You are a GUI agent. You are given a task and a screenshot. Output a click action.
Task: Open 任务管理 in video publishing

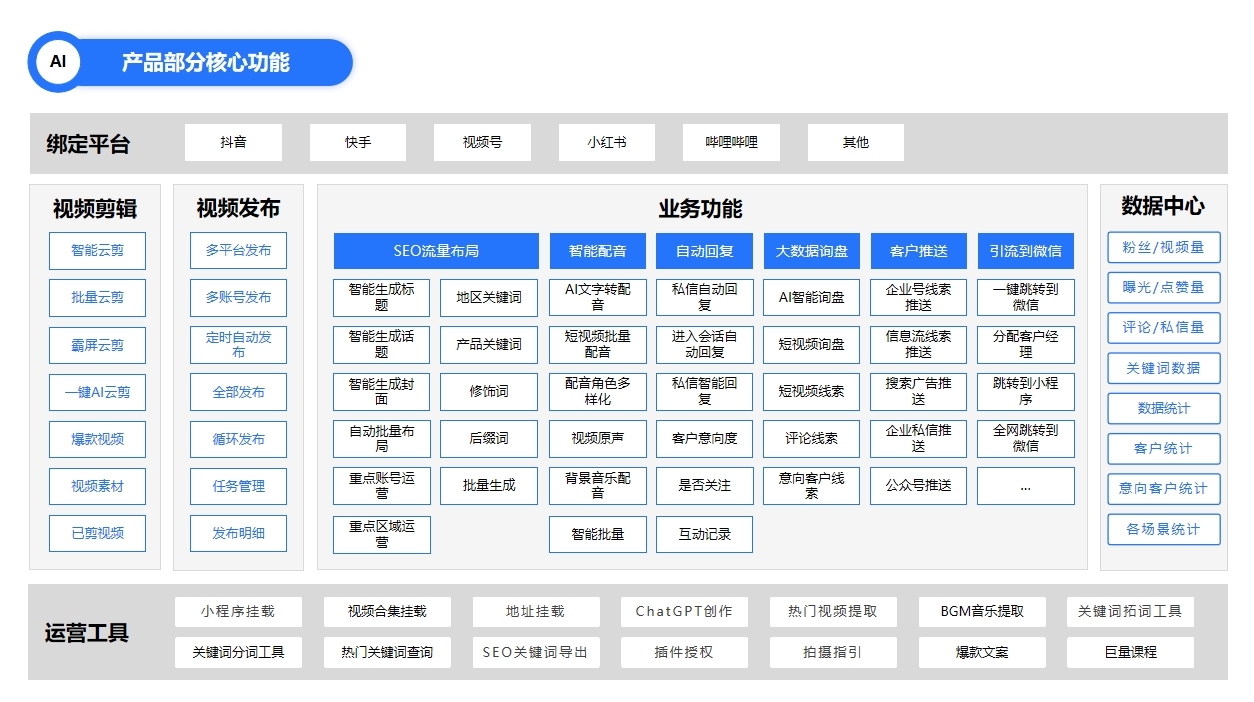click(x=238, y=486)
